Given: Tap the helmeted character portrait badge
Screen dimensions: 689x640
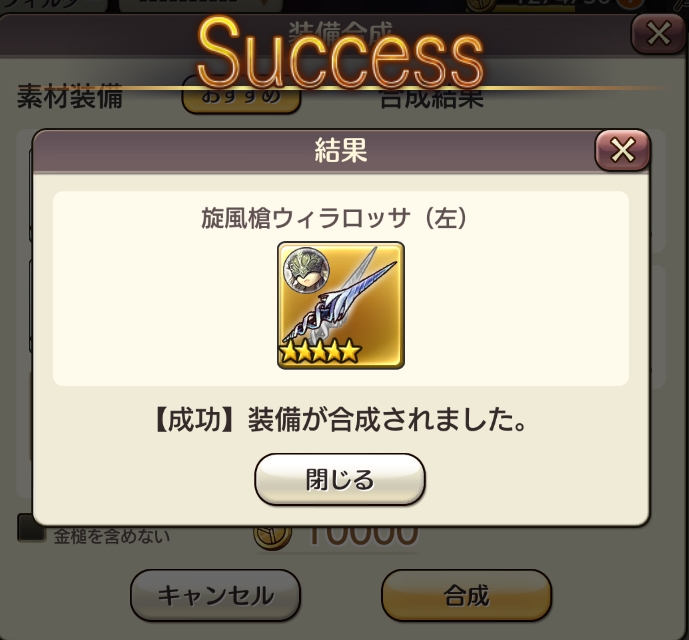Looking at the screenshot, I should (x=306, y=270).
